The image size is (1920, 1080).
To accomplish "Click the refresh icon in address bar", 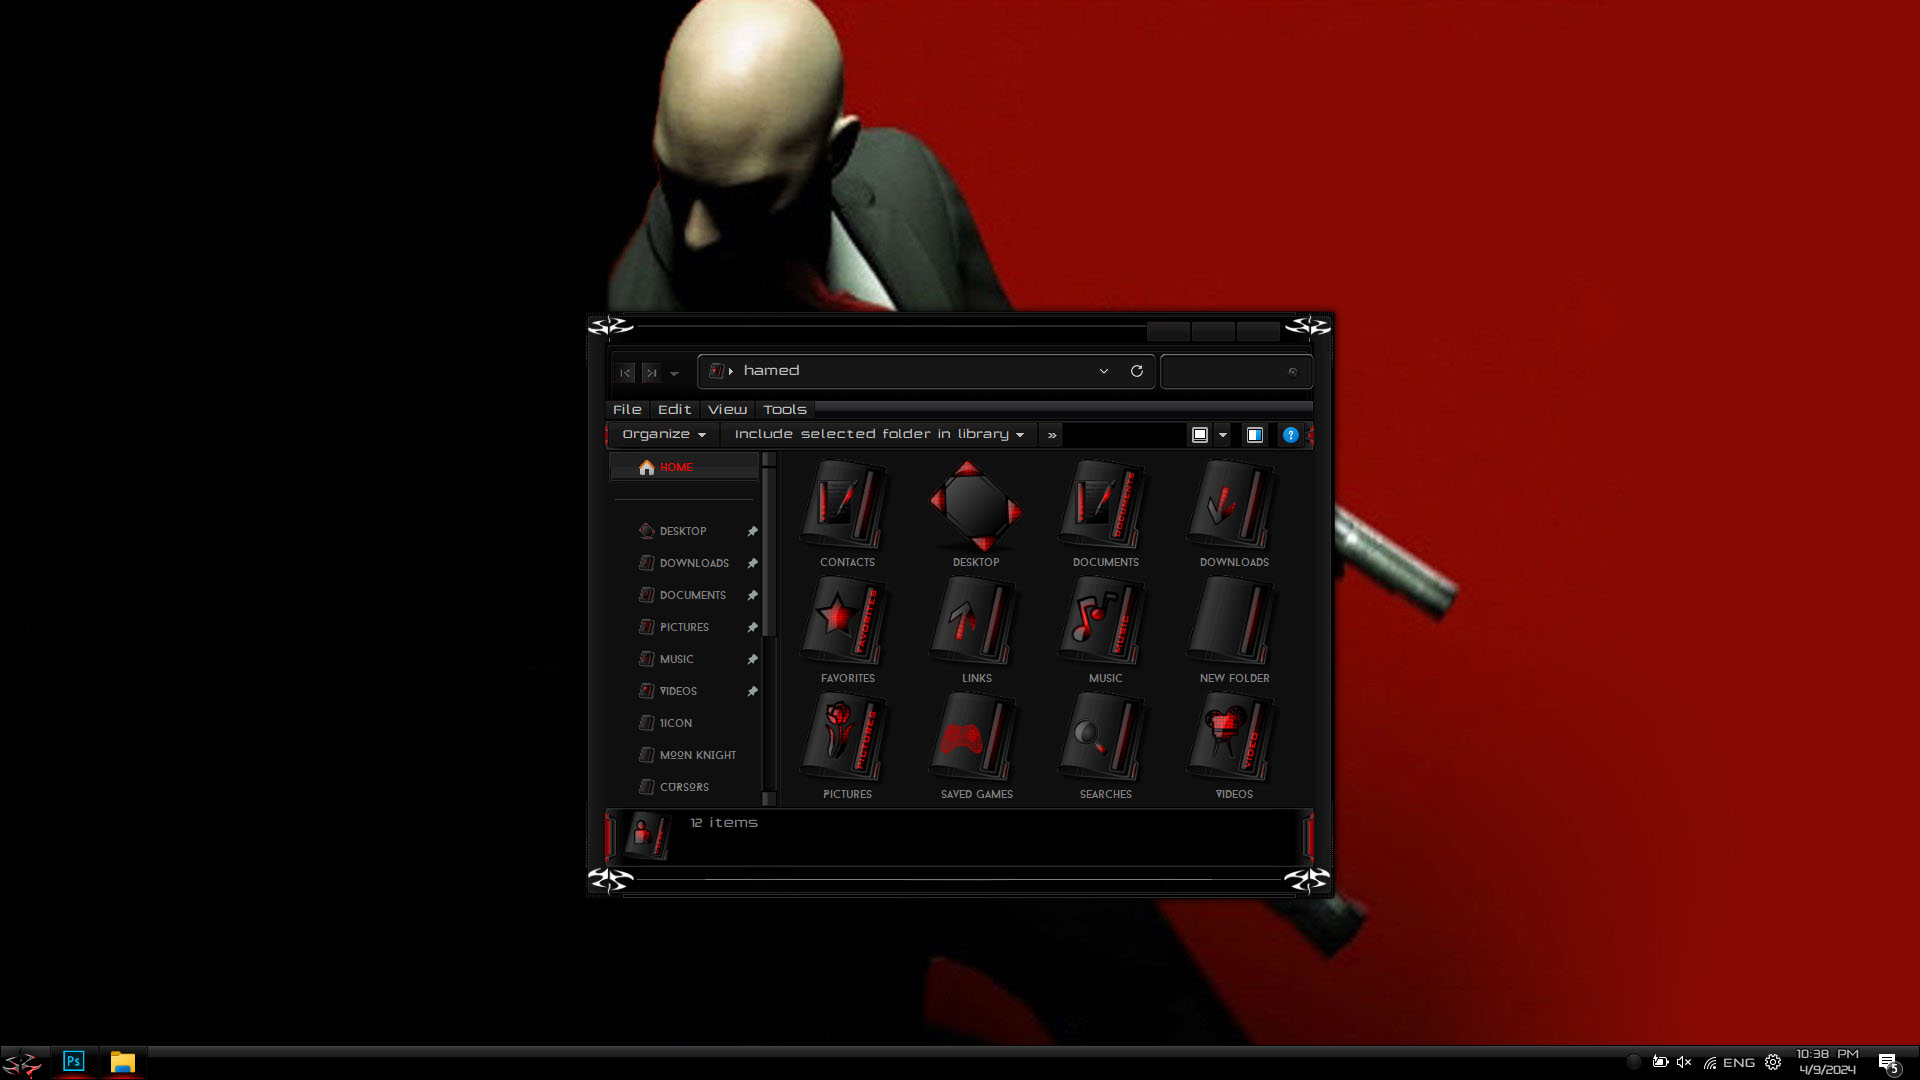I will pyautogui.click(x=1137, y=371).
